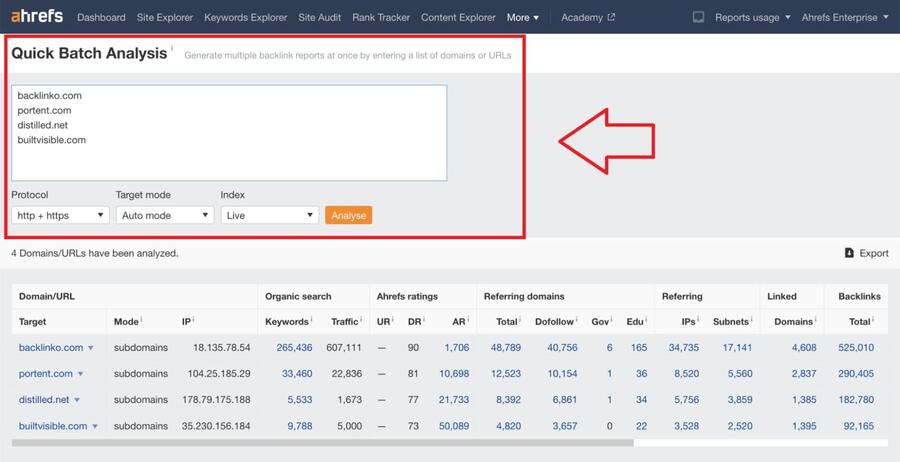Open backlinko.com target link
The image size is (900, 462).
[51, 347]
